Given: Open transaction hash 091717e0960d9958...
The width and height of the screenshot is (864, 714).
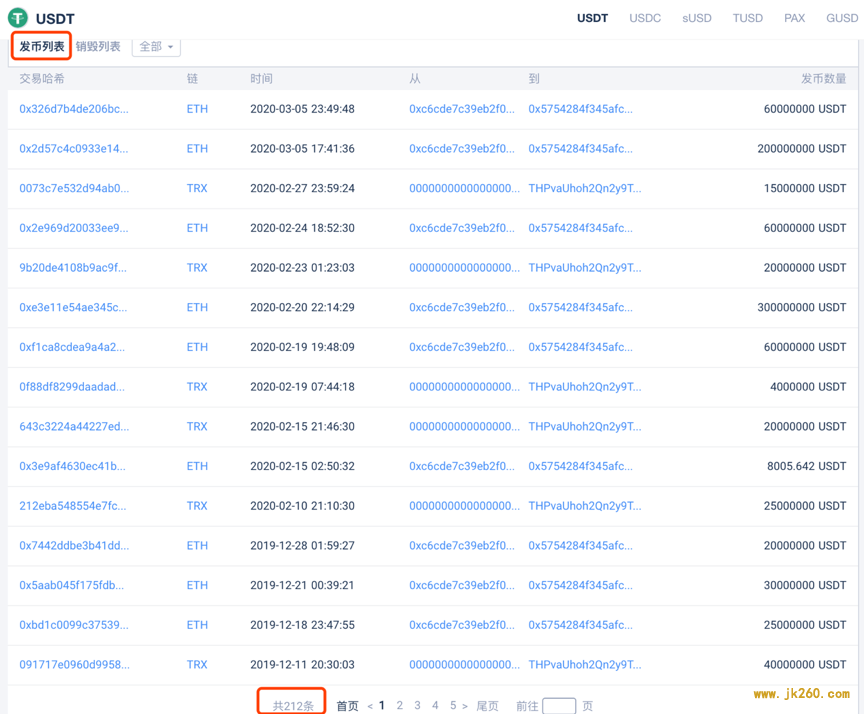Looking at the screenshot, I should point(74,664).
